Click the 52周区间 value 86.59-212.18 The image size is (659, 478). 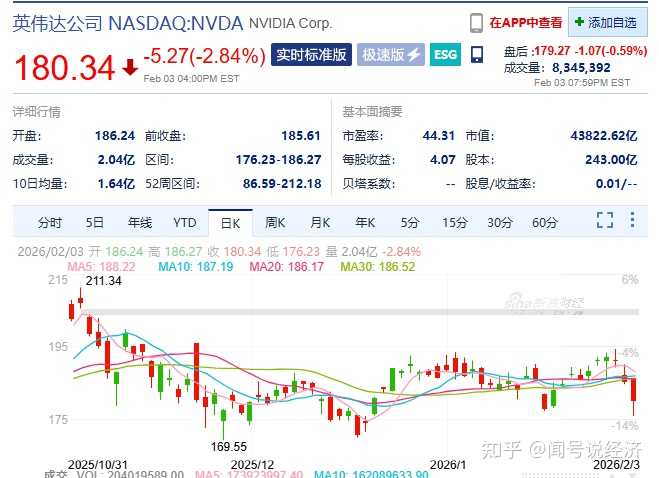[x=282, y=184]
